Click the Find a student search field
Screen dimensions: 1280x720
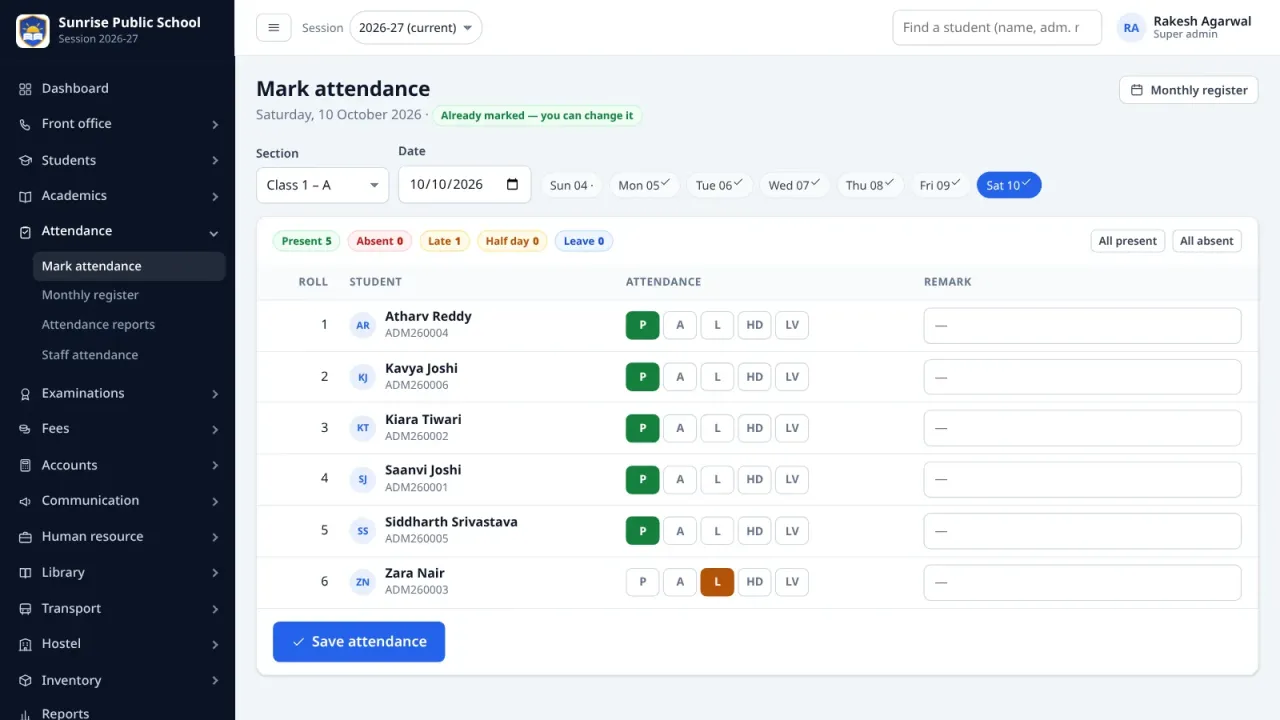click(997, 28)
